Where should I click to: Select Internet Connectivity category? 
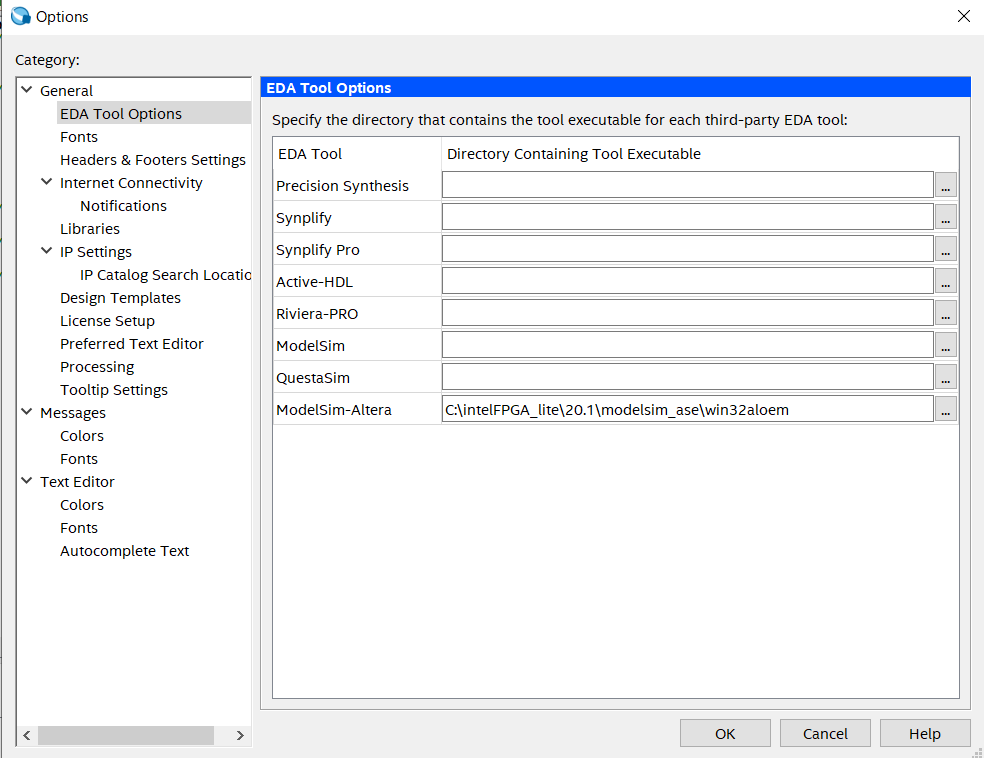[131, 183]
